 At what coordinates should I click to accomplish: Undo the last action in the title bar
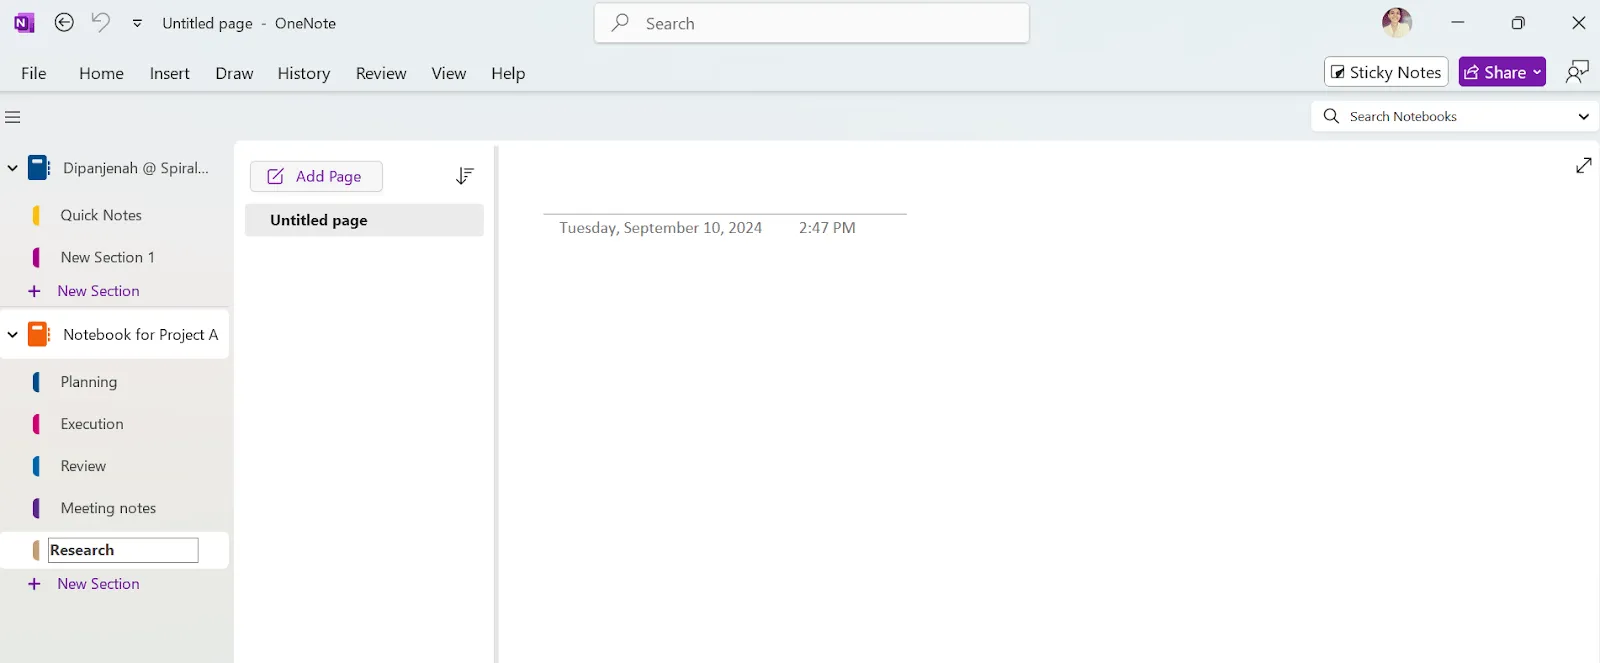[100, 22]
